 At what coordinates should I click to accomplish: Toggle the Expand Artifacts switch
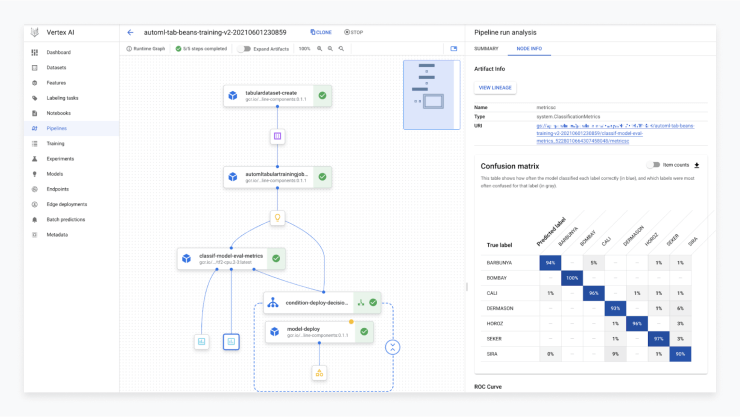tap(244, 49)
